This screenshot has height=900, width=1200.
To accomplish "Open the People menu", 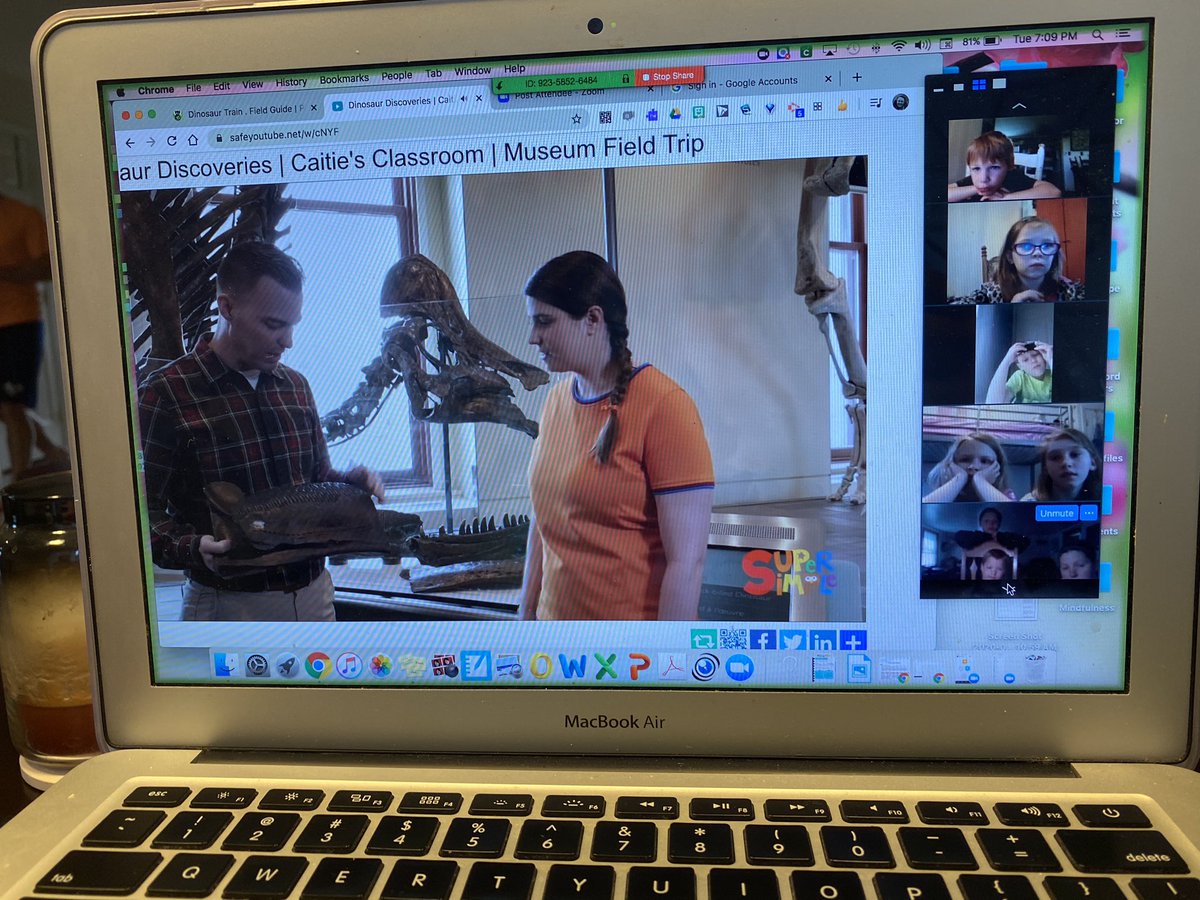I will (396, 76).
